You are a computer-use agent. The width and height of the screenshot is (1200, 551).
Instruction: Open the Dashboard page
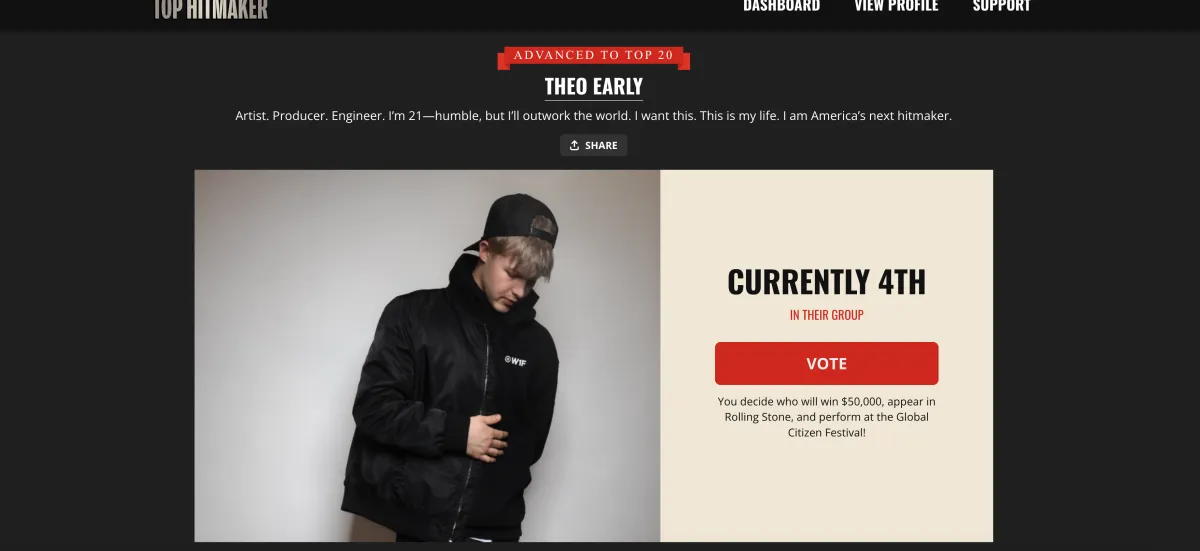(781, 6)
